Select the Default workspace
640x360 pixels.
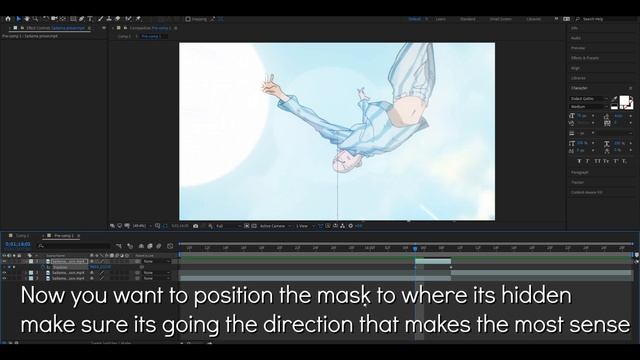click(x=414, y=19)
